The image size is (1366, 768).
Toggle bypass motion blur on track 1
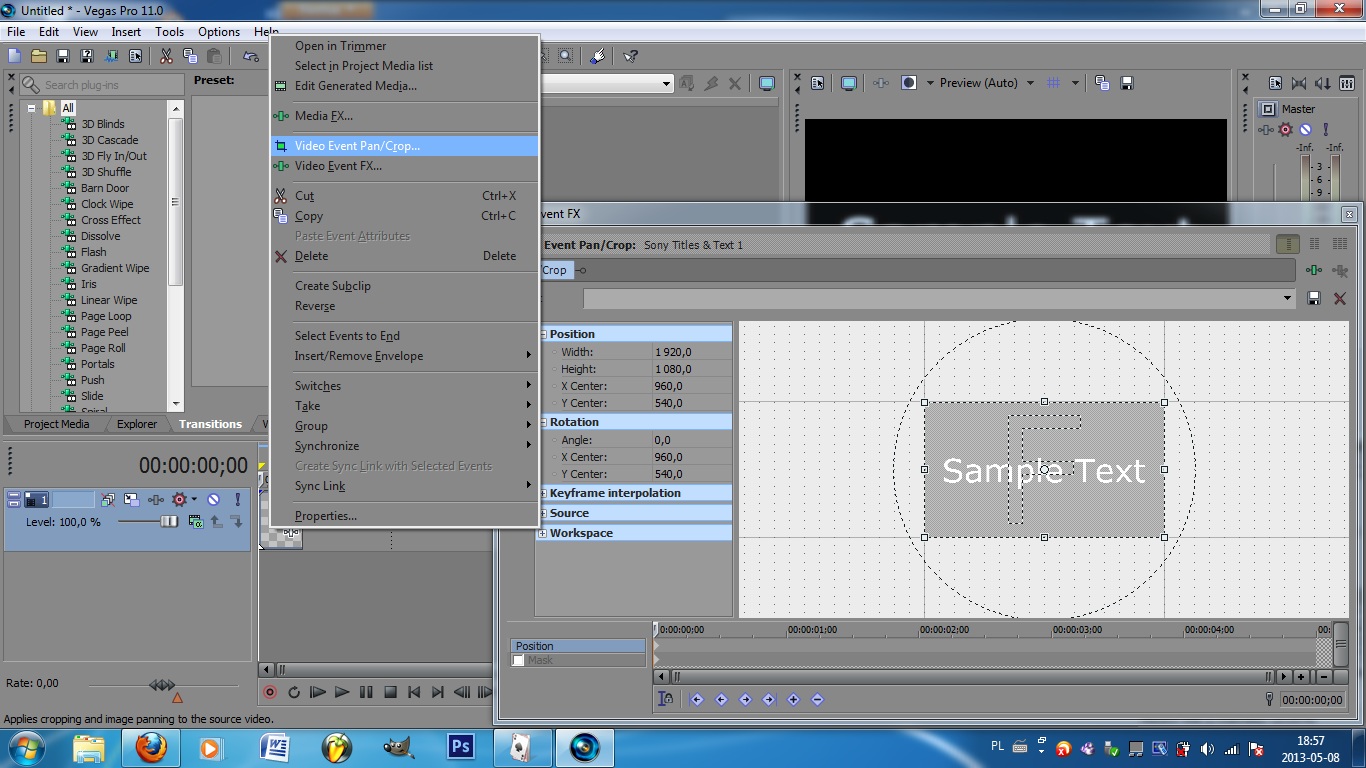(107, 499)
